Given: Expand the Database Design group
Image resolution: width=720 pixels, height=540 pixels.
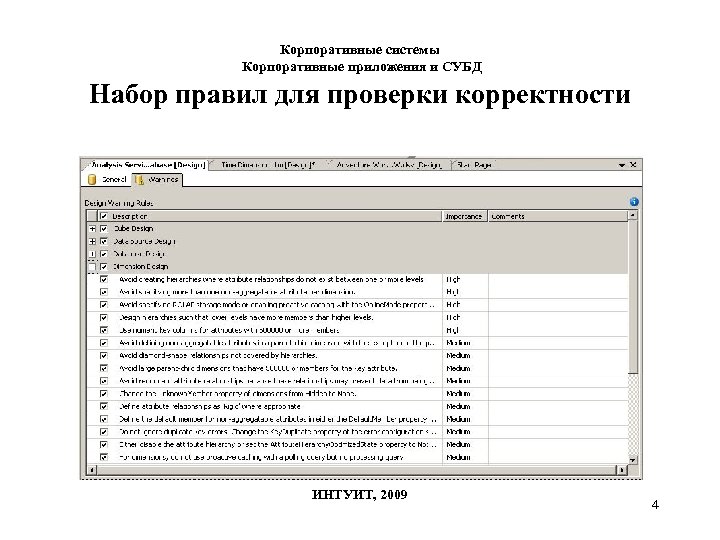Looking at the screenshot, I should coord(92,254).
